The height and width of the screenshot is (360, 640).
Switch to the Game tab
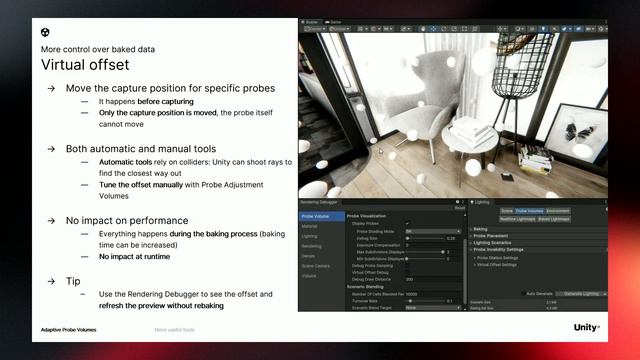tap(333, 22)
